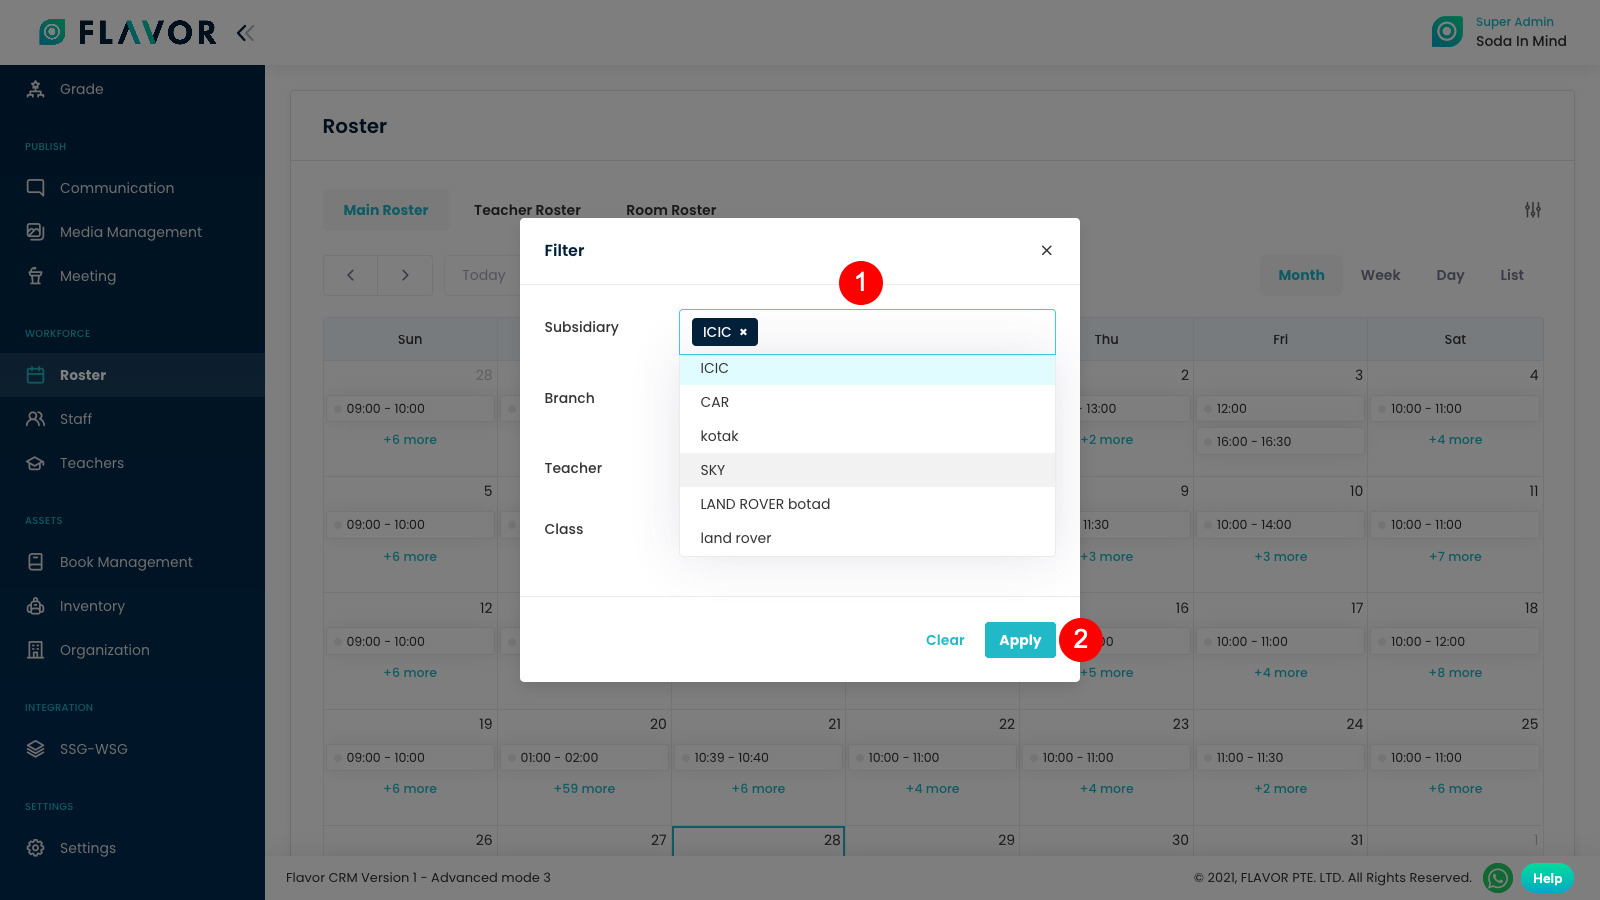1600x900 pixels.
Task: Switch calendar to Month view
Action: click(1301, 275)
